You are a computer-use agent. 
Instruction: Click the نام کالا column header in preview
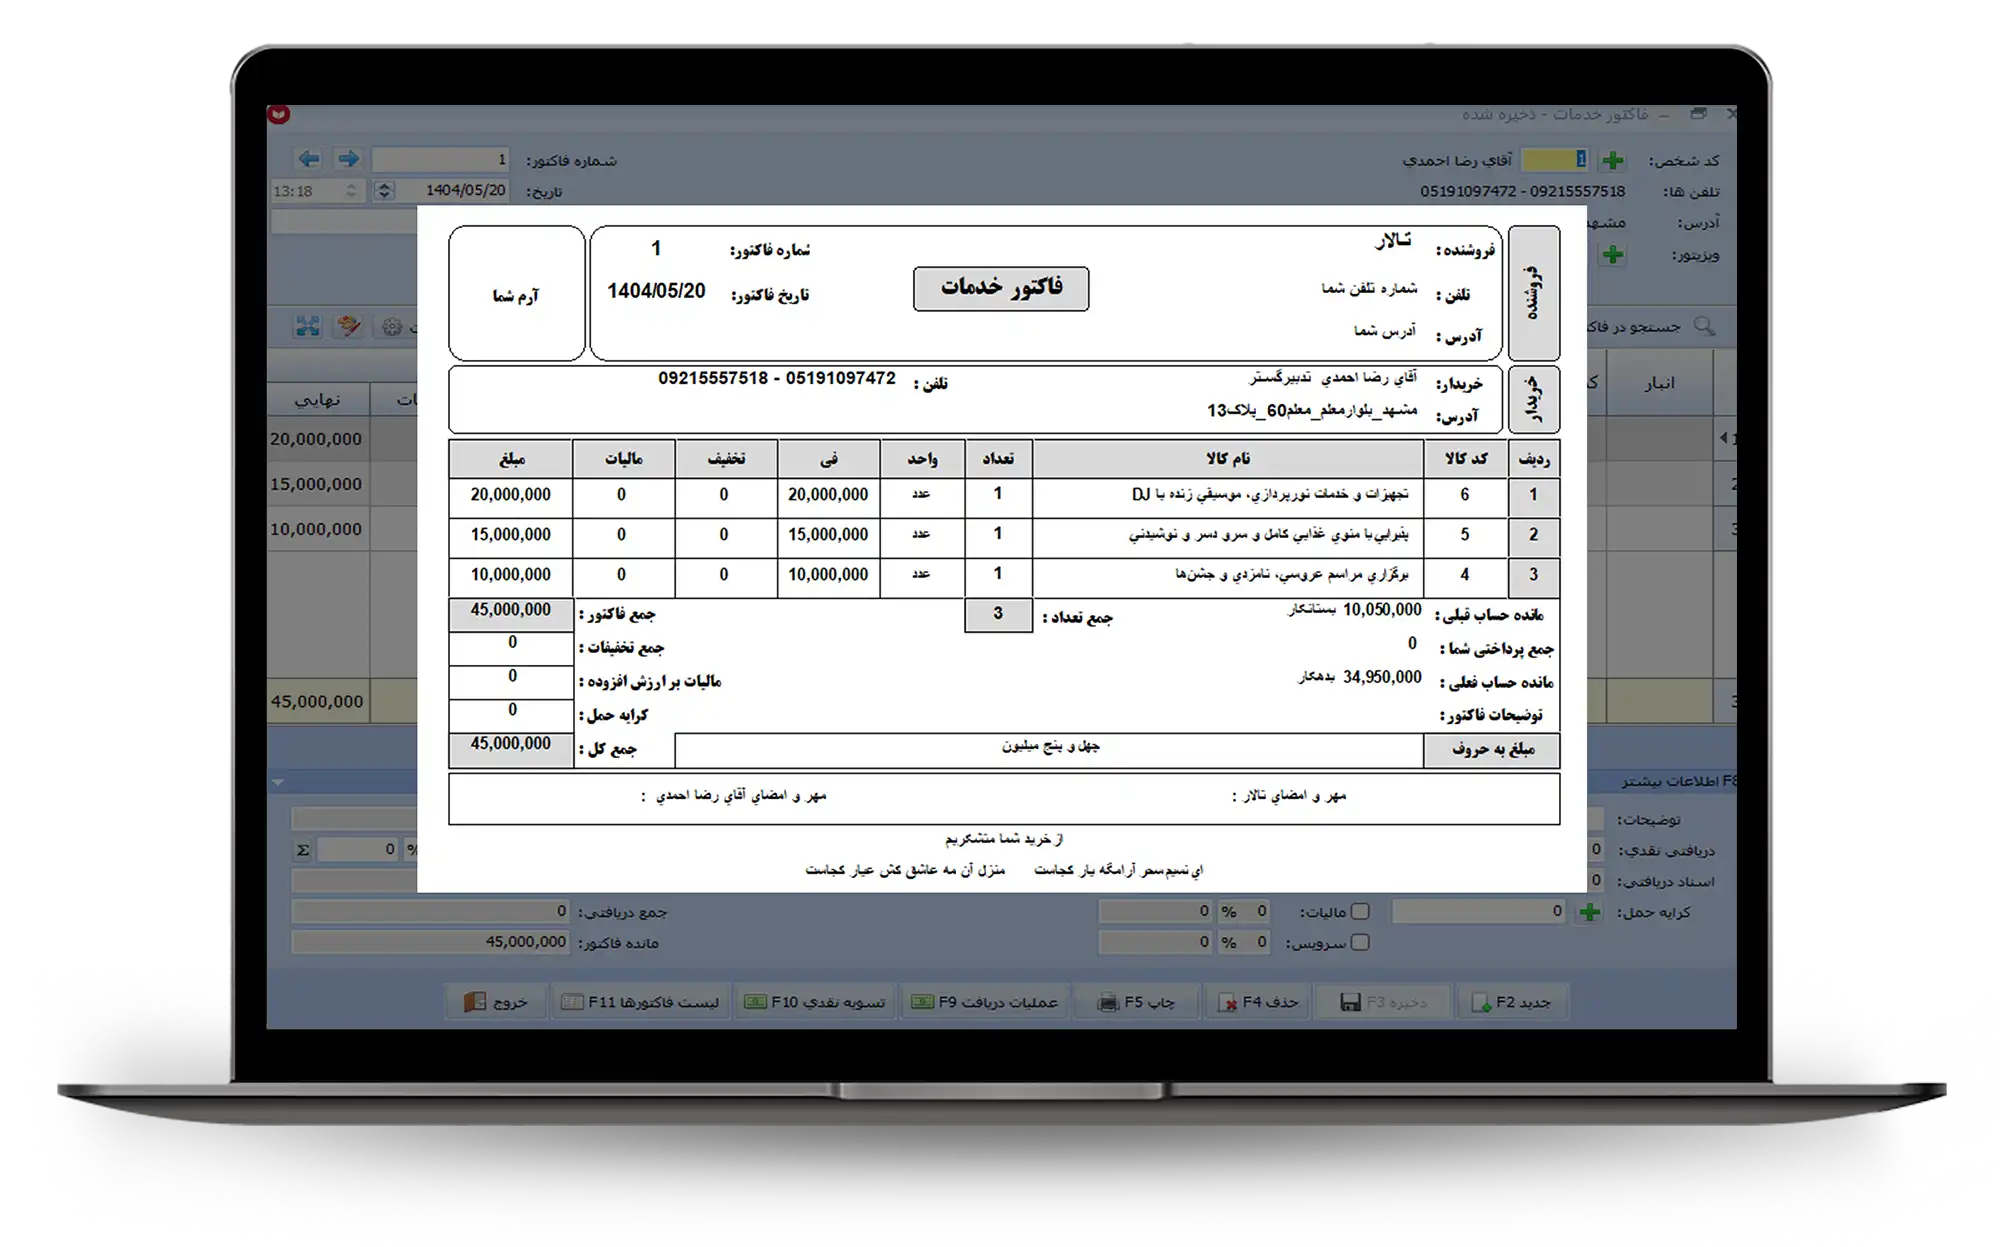pyautogui.click(x=1228, y=459)
